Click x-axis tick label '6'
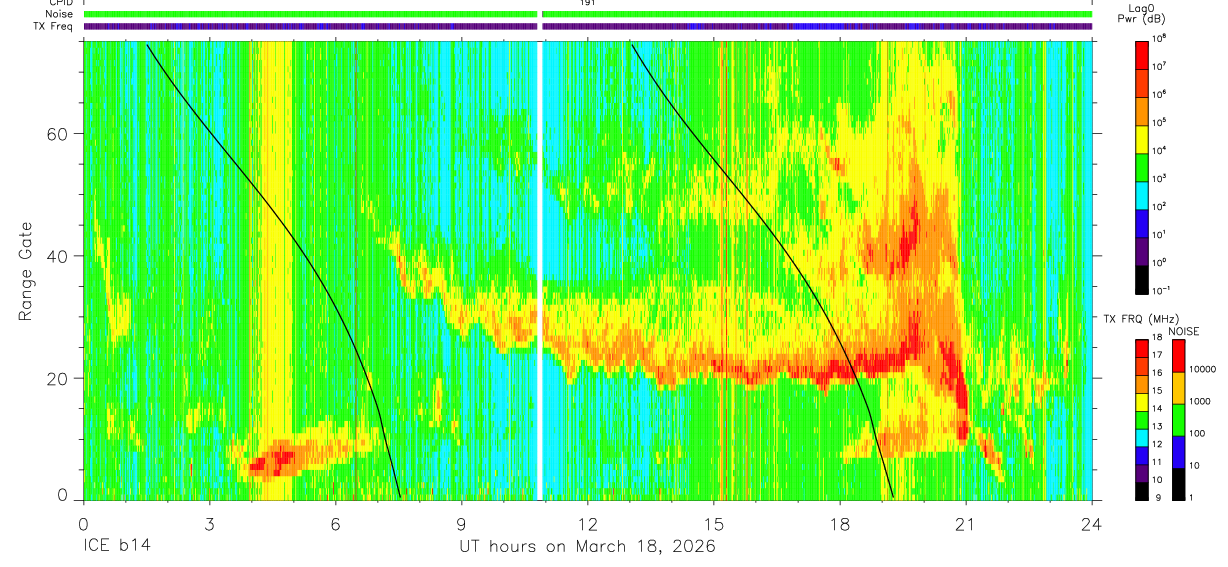Viewport: 1228px width, 567px height. (x=336, y=523)
